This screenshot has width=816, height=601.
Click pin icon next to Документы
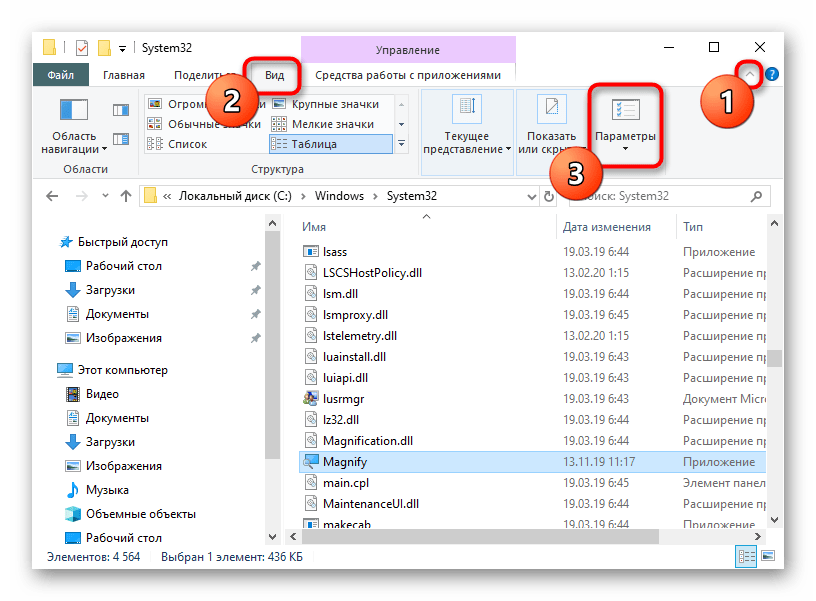click(x=255, y=314)
